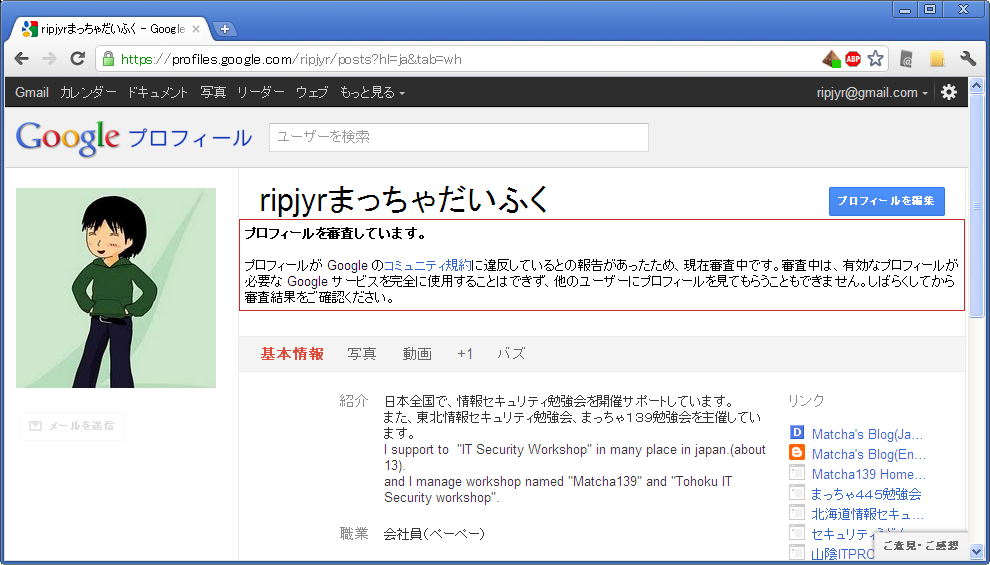This screenshot has height=565, width=990.
Task: Open Matcha's Blog(En… link
Action: [x=869, y=455]
